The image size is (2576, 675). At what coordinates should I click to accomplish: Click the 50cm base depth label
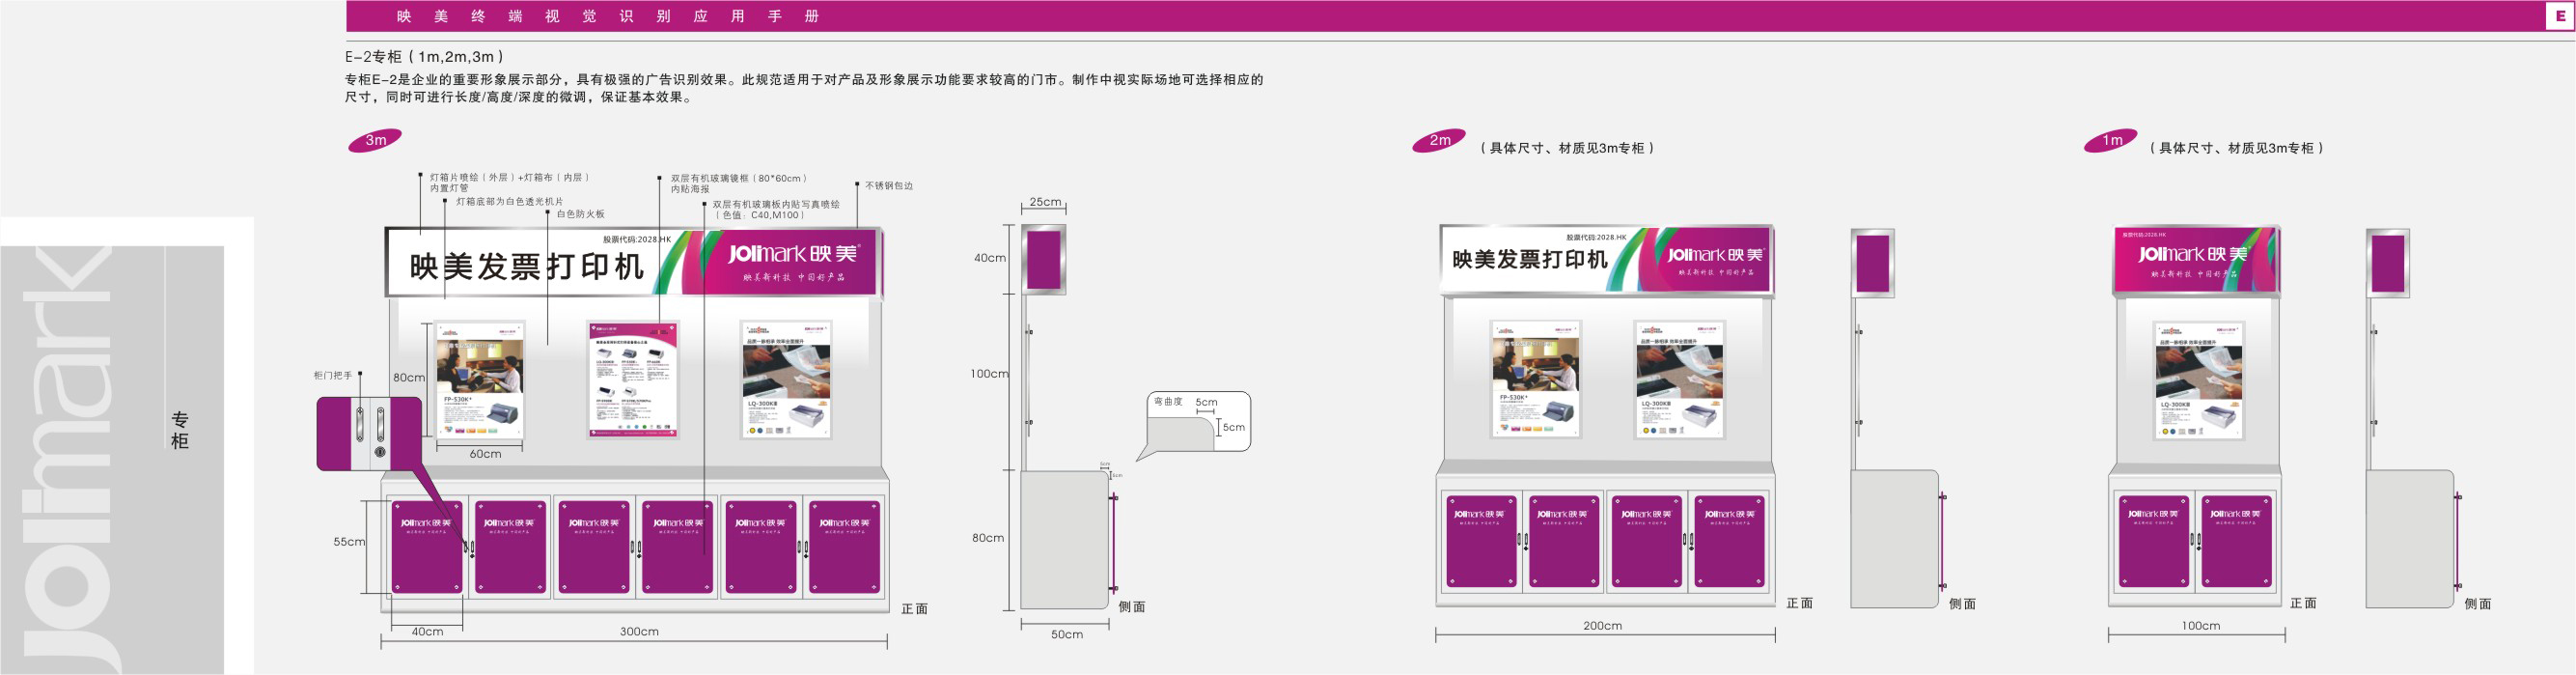tap(1067, 635)
